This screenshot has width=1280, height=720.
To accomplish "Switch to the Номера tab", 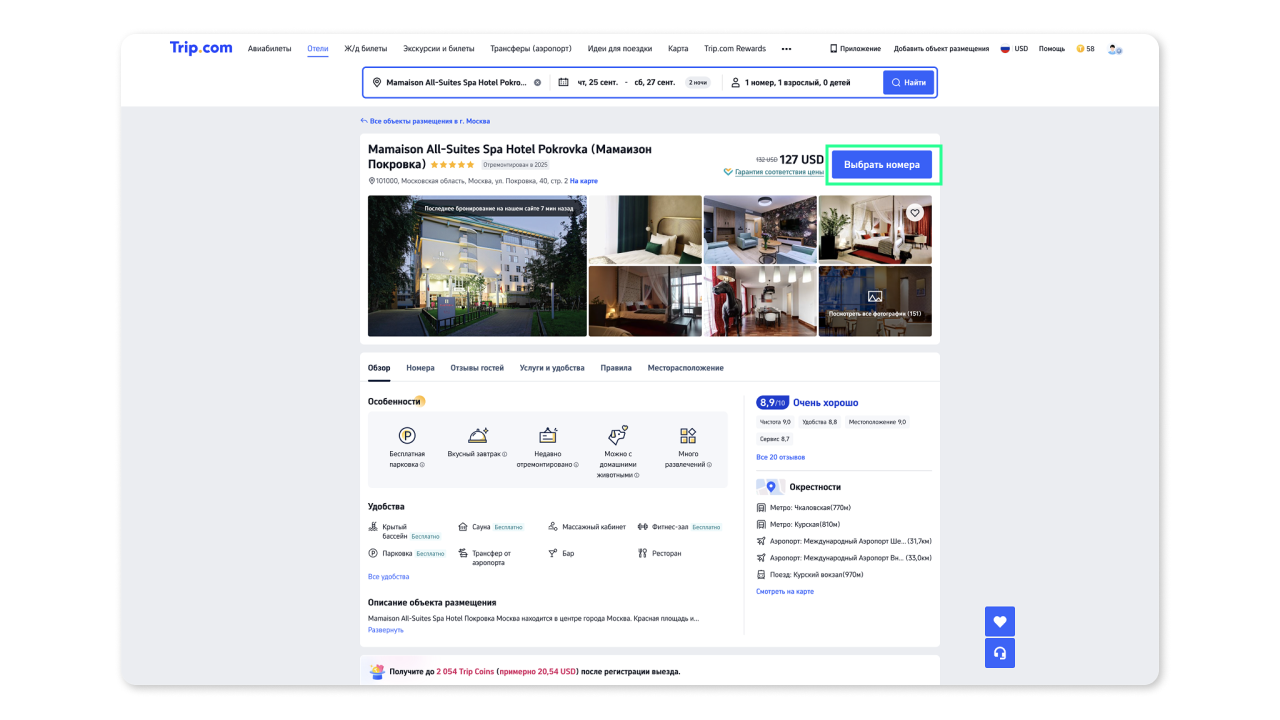I will 420,368.
